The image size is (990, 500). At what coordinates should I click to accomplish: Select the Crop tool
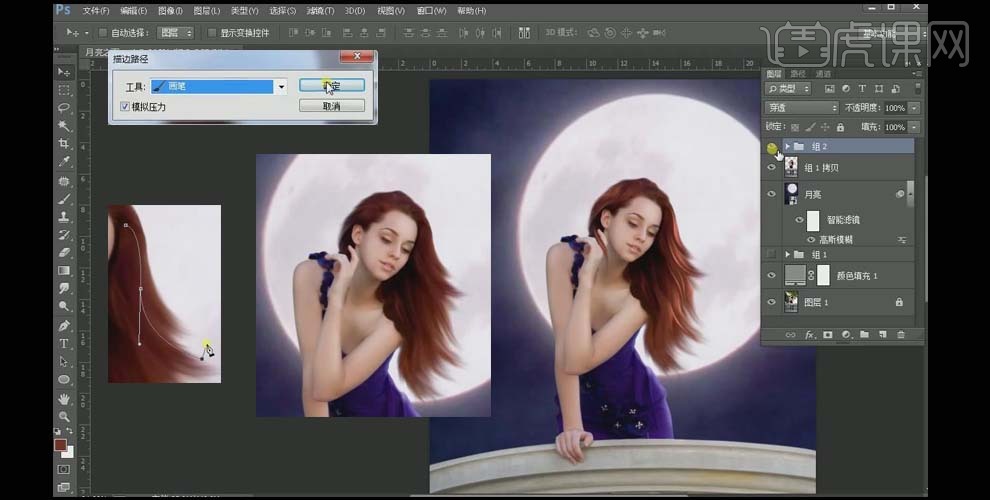pyautogui.click(x=64, y=143)
